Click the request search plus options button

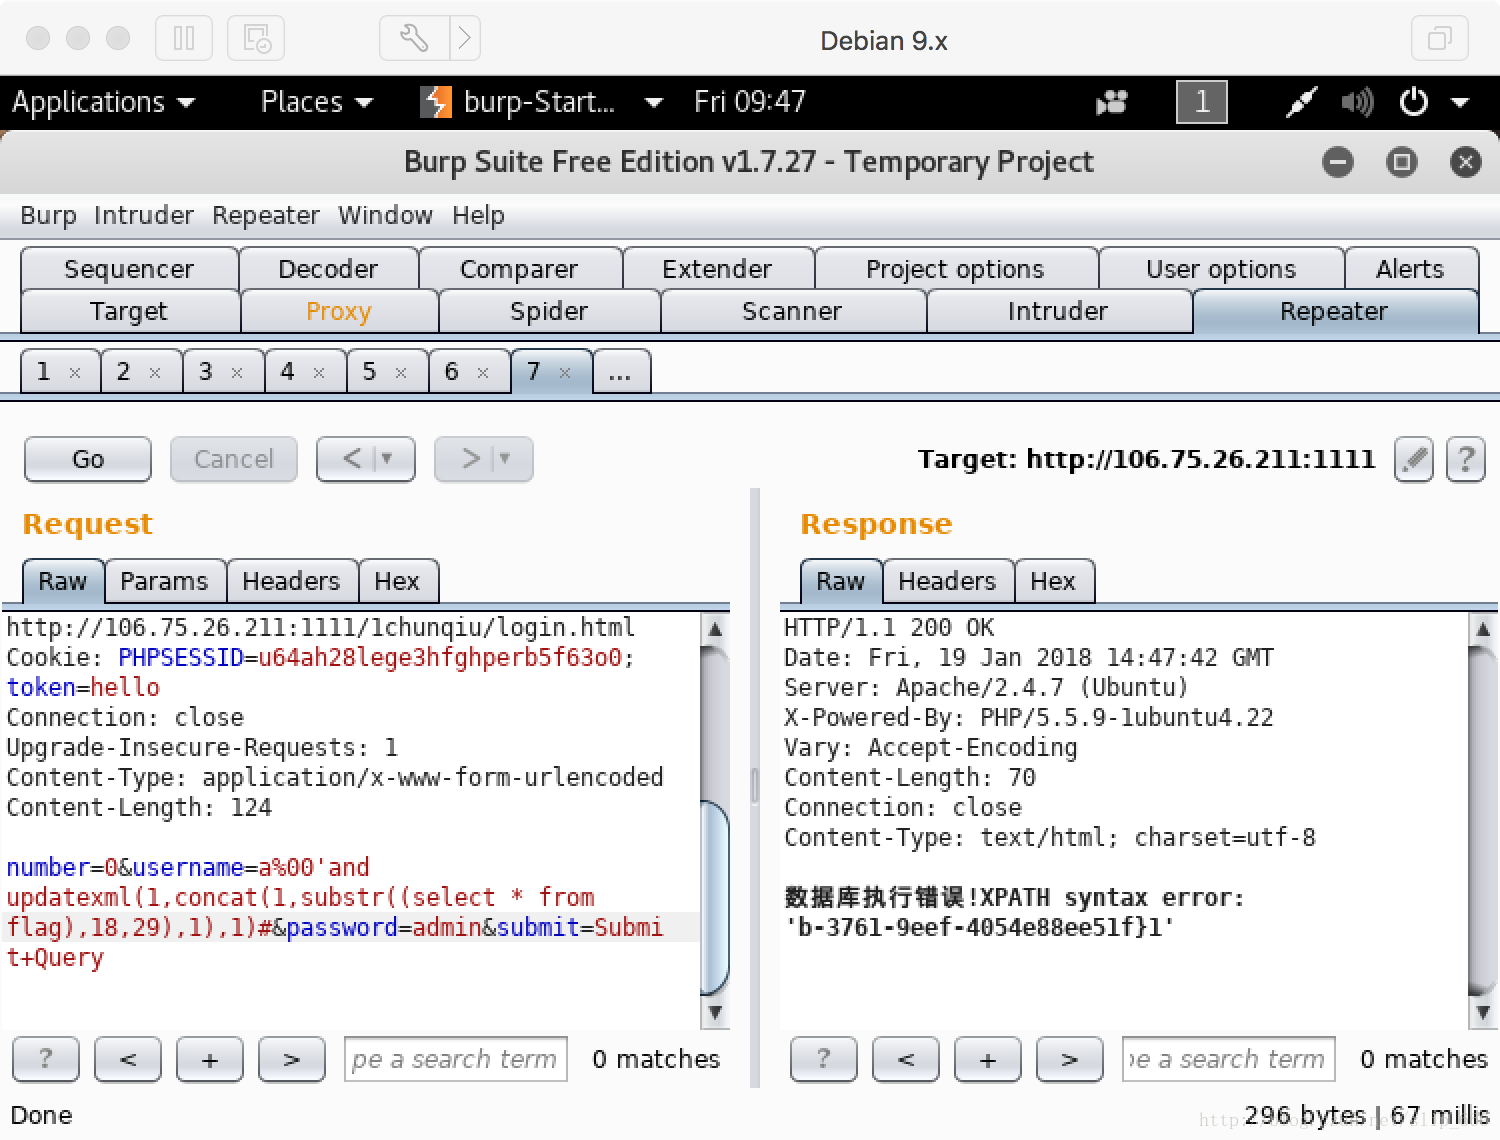pos(210,1059)
